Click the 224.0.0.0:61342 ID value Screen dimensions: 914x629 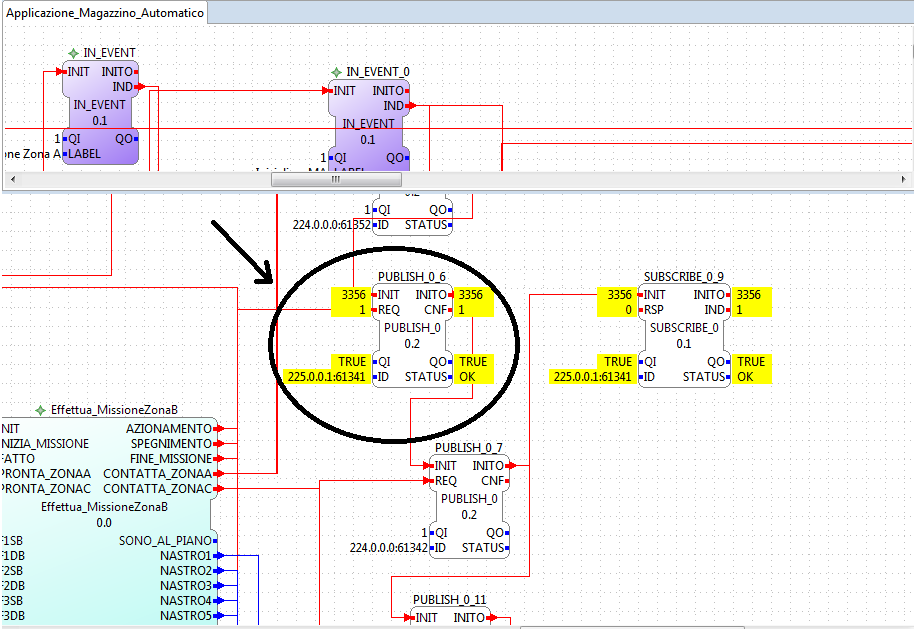click(x=389, y=548)
